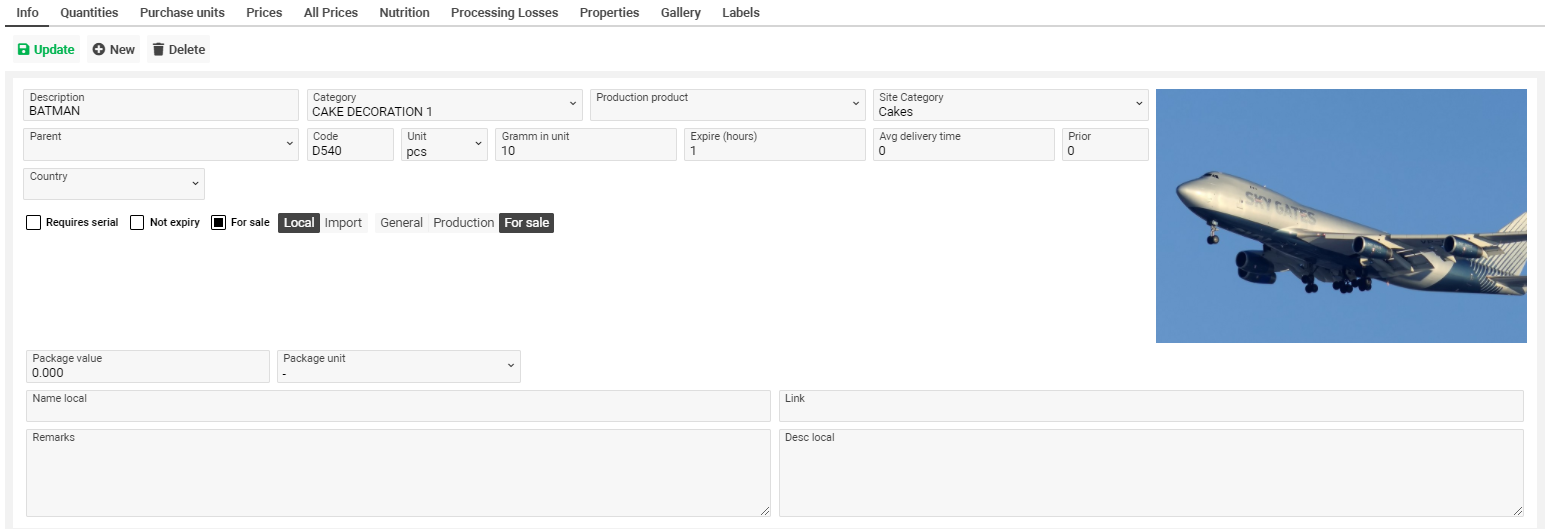The height and width of the screenshot is (529, 1546).
Task: Open the Package unit dropdown
Action: 511,366
